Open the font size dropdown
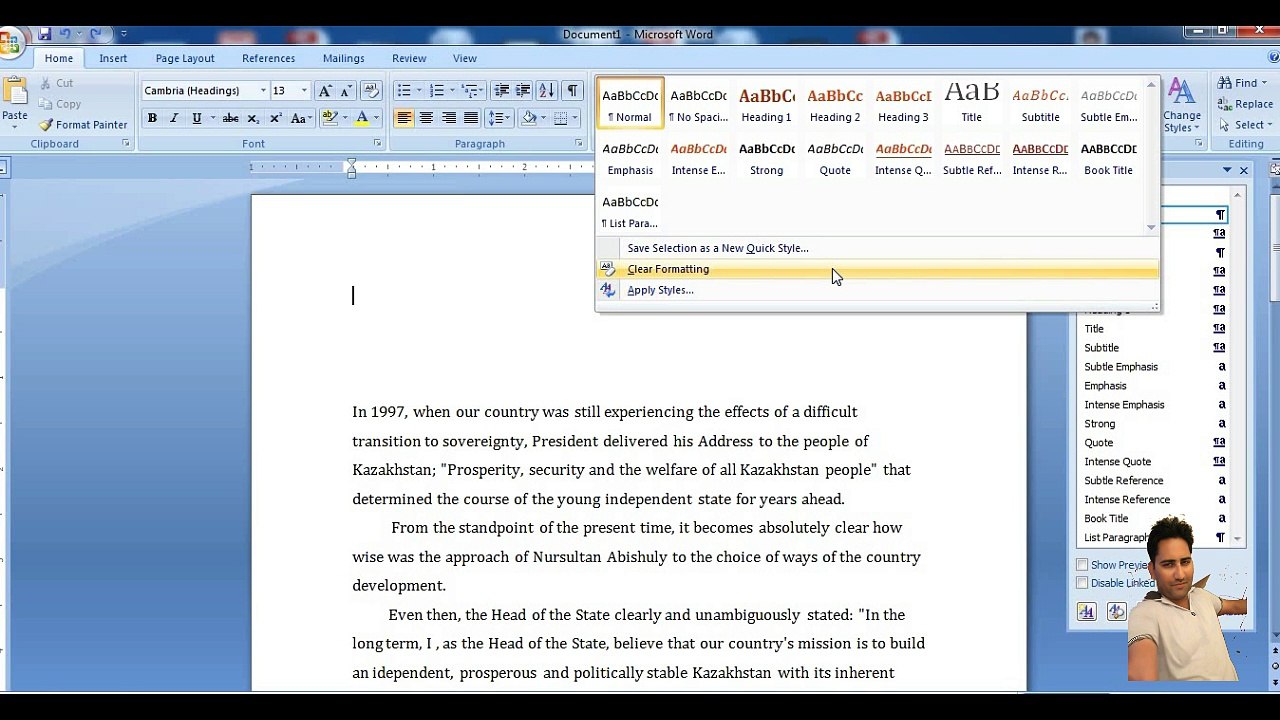 [x=304, y=91]
